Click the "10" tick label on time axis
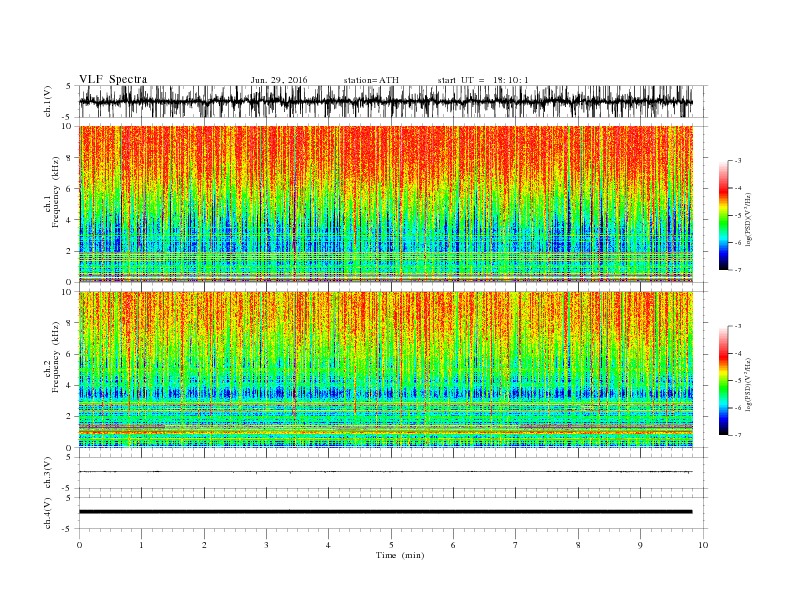The width and height of the screenshot is (792, 612). pos(703,545)
